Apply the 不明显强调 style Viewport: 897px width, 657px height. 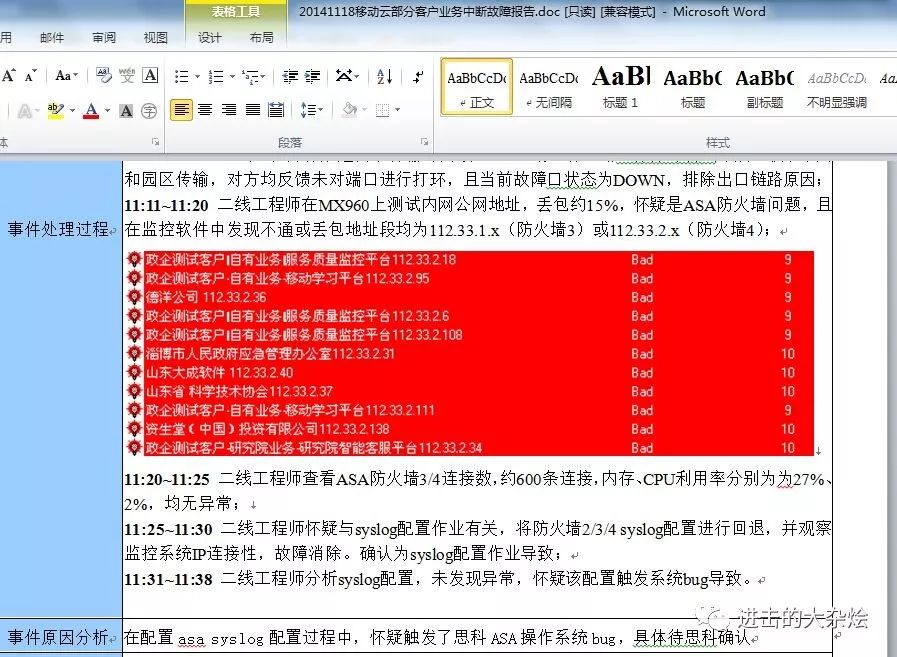[x=837, y=87]
